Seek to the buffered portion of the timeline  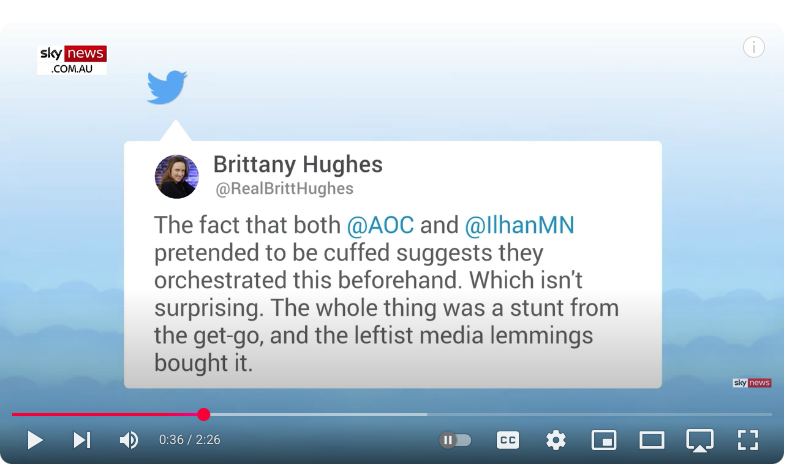coord(318,414)
